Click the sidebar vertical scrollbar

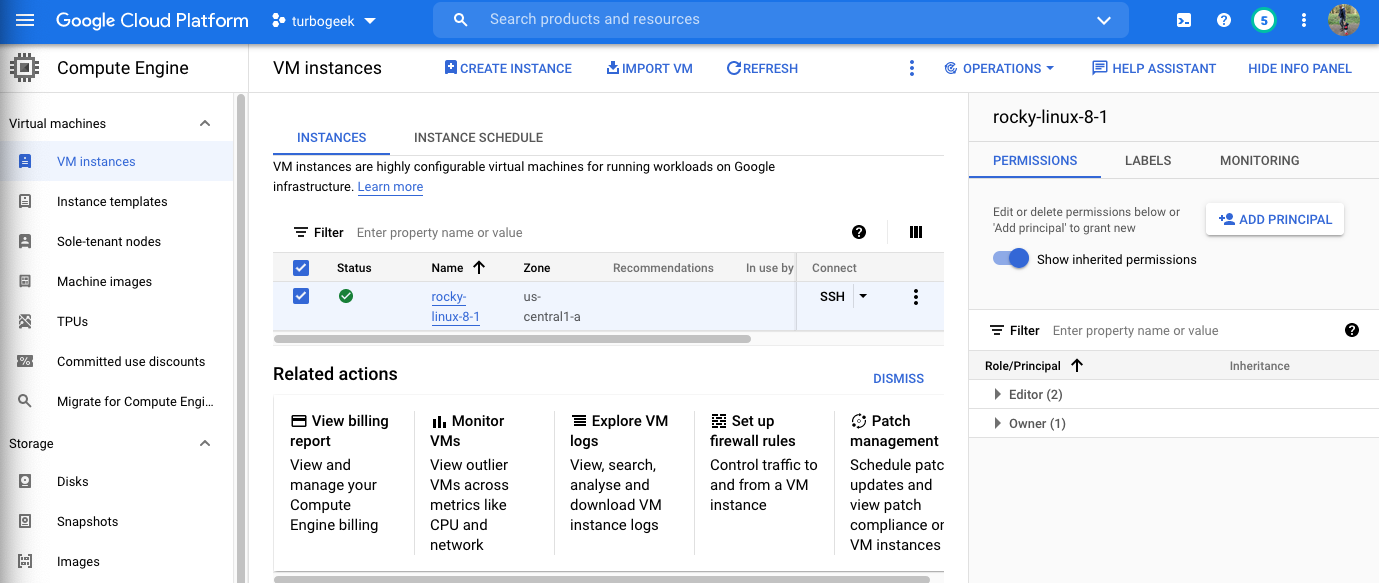(240, 338)
